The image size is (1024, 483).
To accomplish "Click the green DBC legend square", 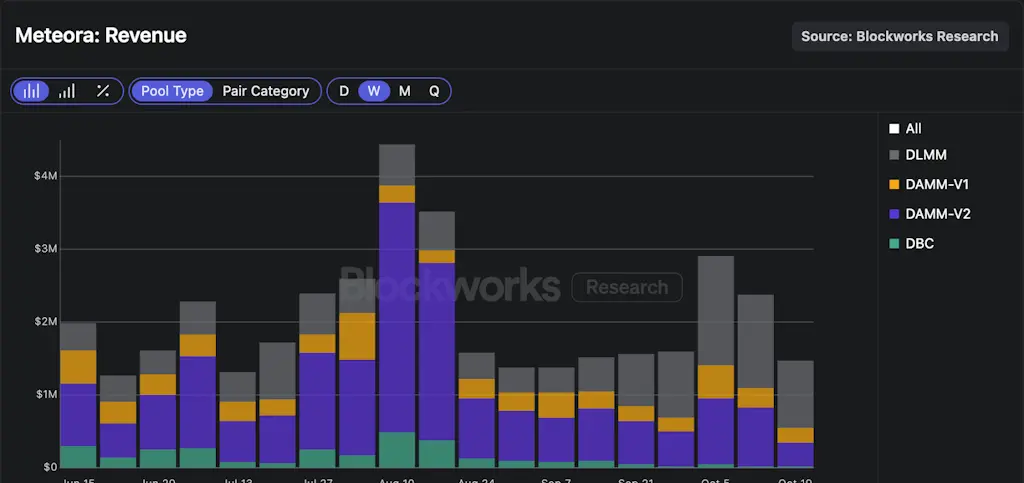I will click(x=894, y=243).
